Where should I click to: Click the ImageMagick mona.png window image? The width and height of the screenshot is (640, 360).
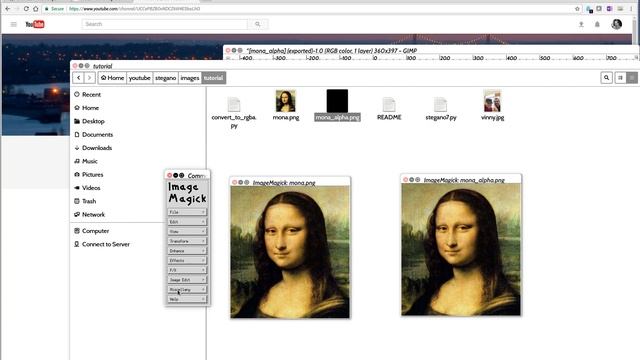290,252
